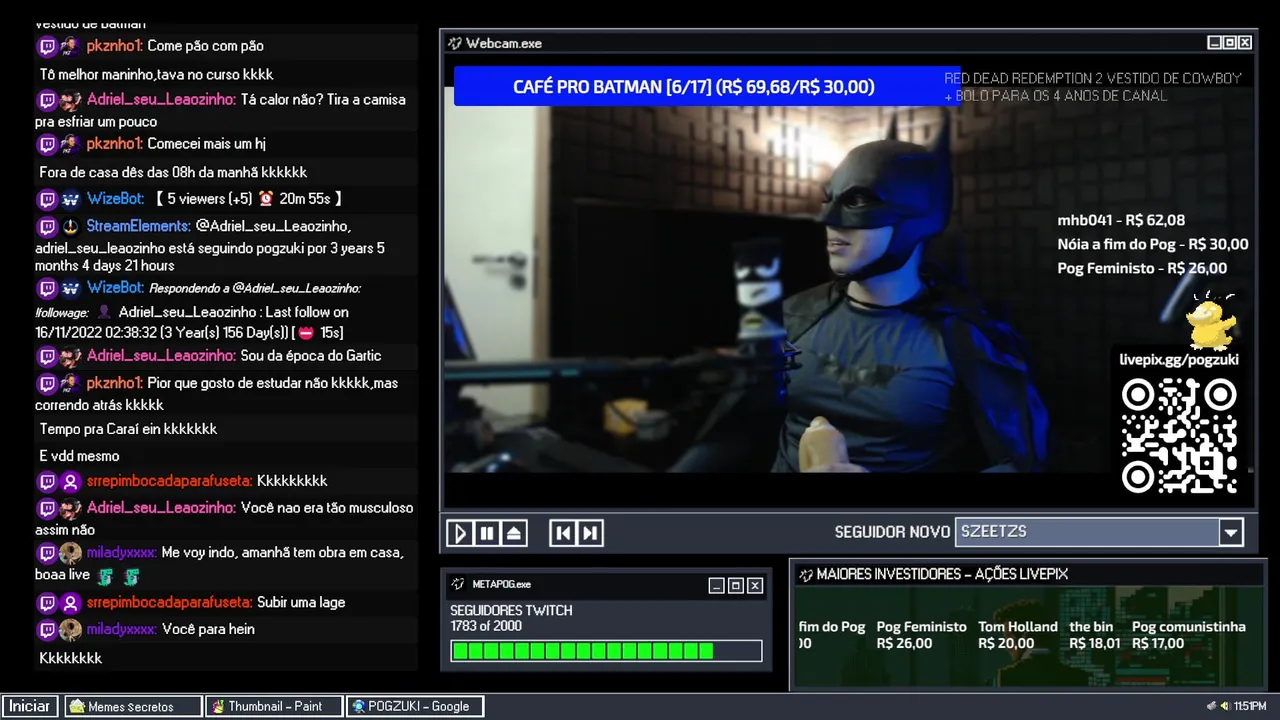
Task: Click StreamElements username in chat
Action: 138,226
